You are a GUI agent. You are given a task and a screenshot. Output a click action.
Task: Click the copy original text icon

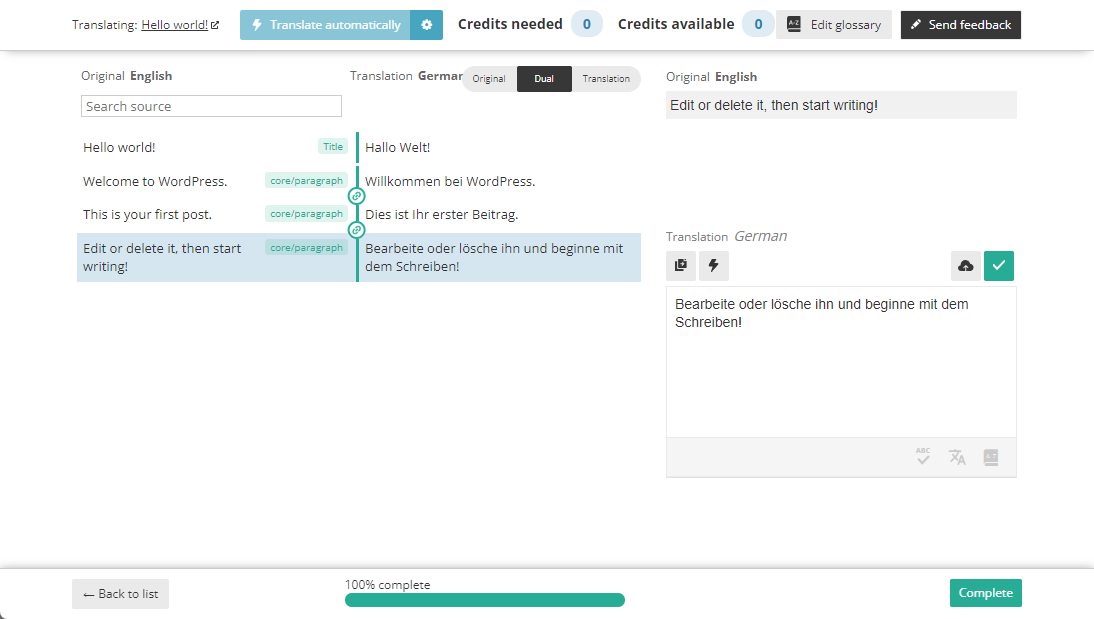681,265
